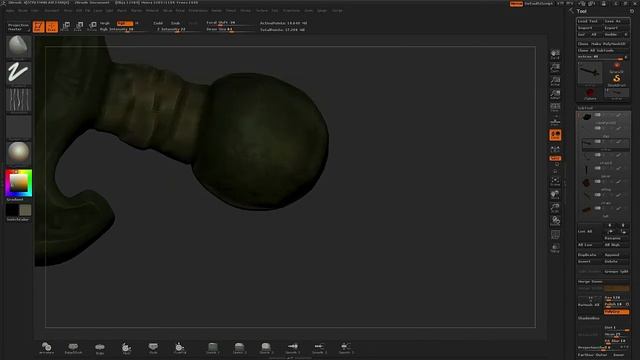Viewport: 640px width, 360px height.
Task: Toggle the orange Rgb paint mode
Action: (124, 23)
